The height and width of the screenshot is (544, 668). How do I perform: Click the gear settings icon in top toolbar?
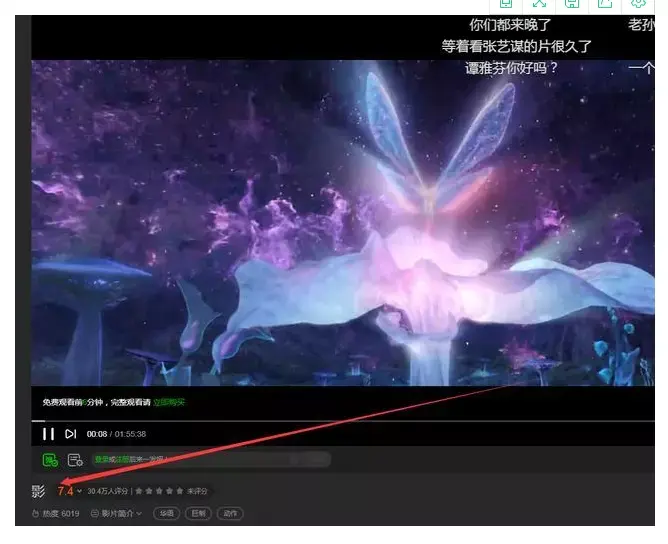tap(638, 4)
